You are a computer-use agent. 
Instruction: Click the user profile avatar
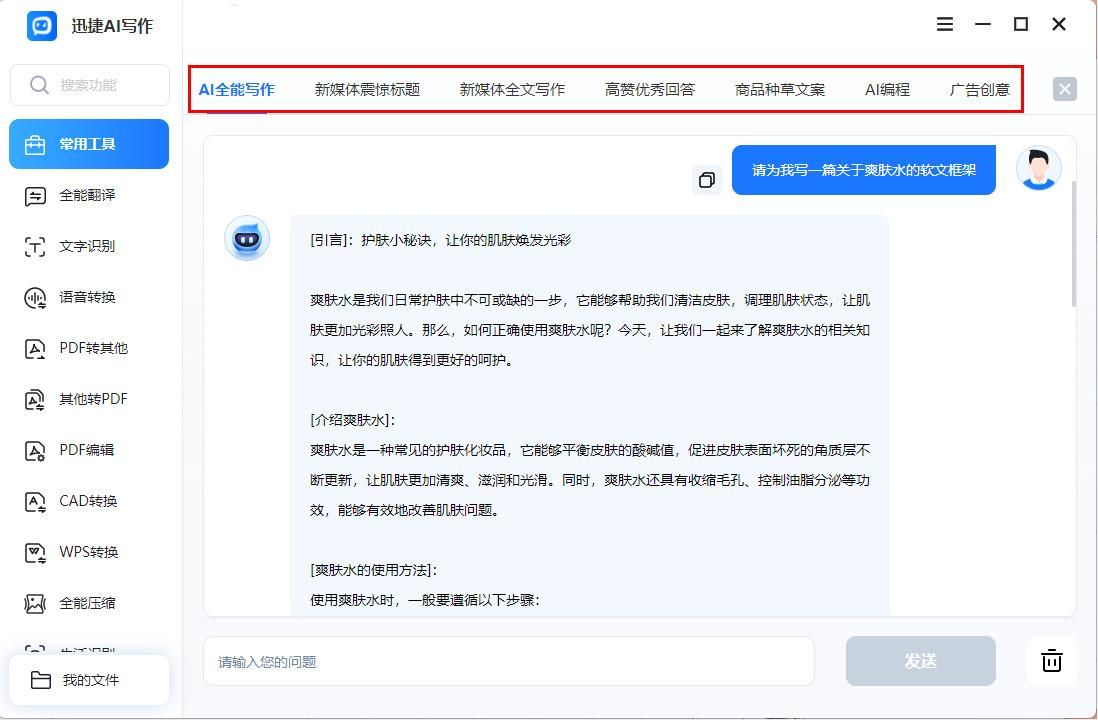click(1038, 168)
